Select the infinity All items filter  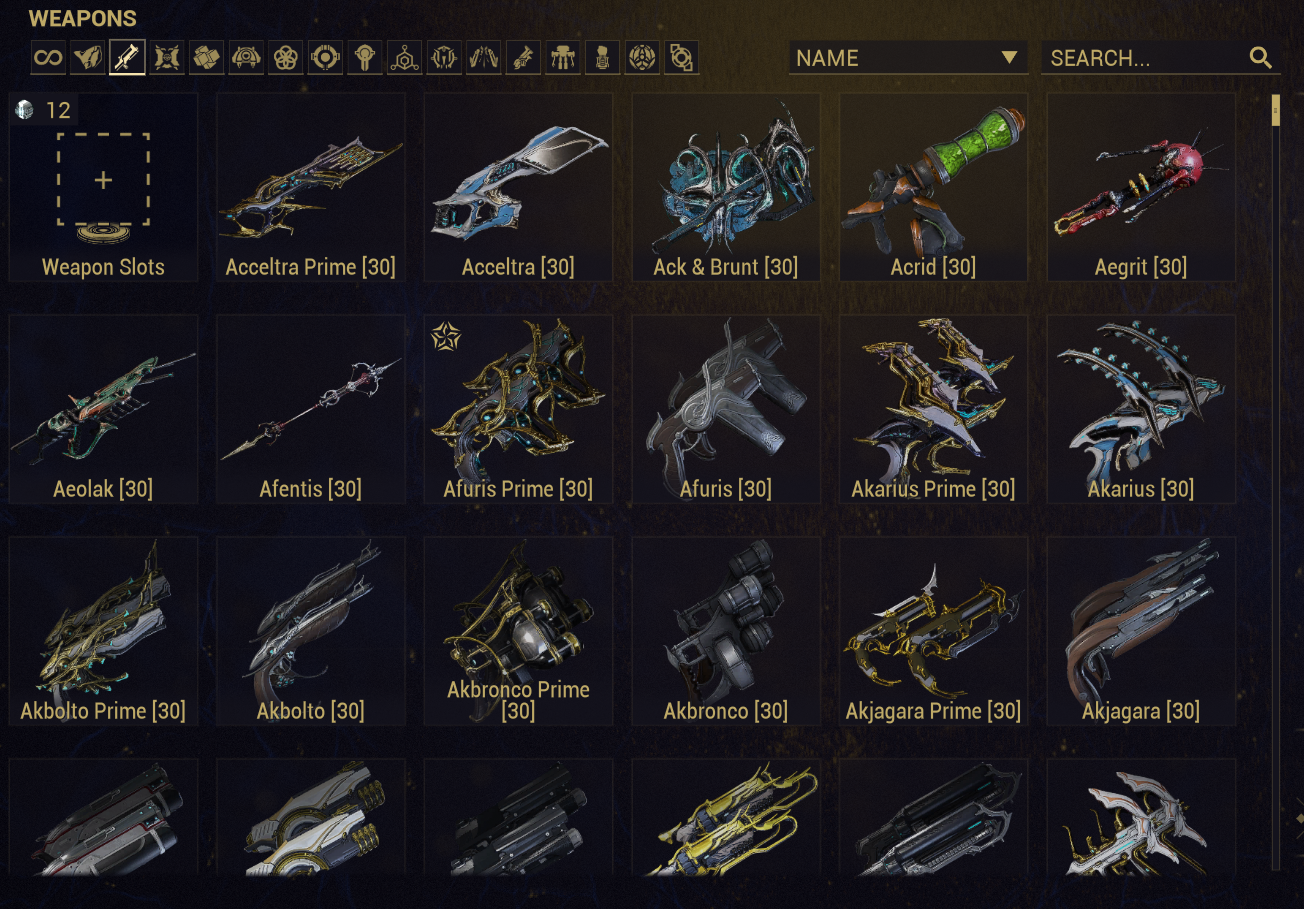coord(47,58)
